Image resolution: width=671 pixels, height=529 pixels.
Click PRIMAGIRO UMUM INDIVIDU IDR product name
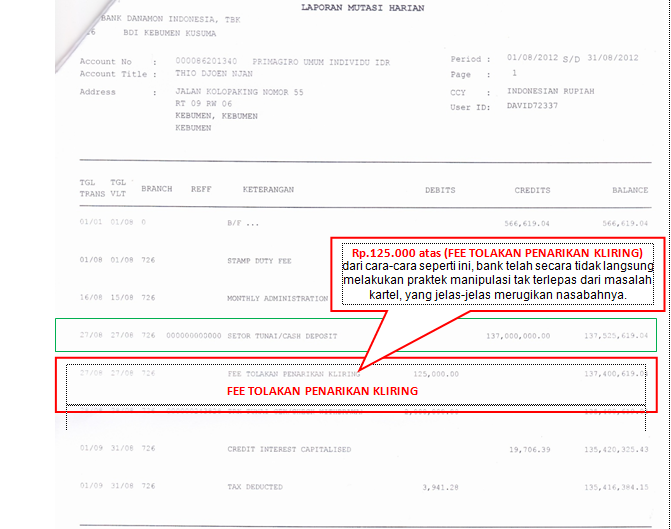click(x=321, y=62)
